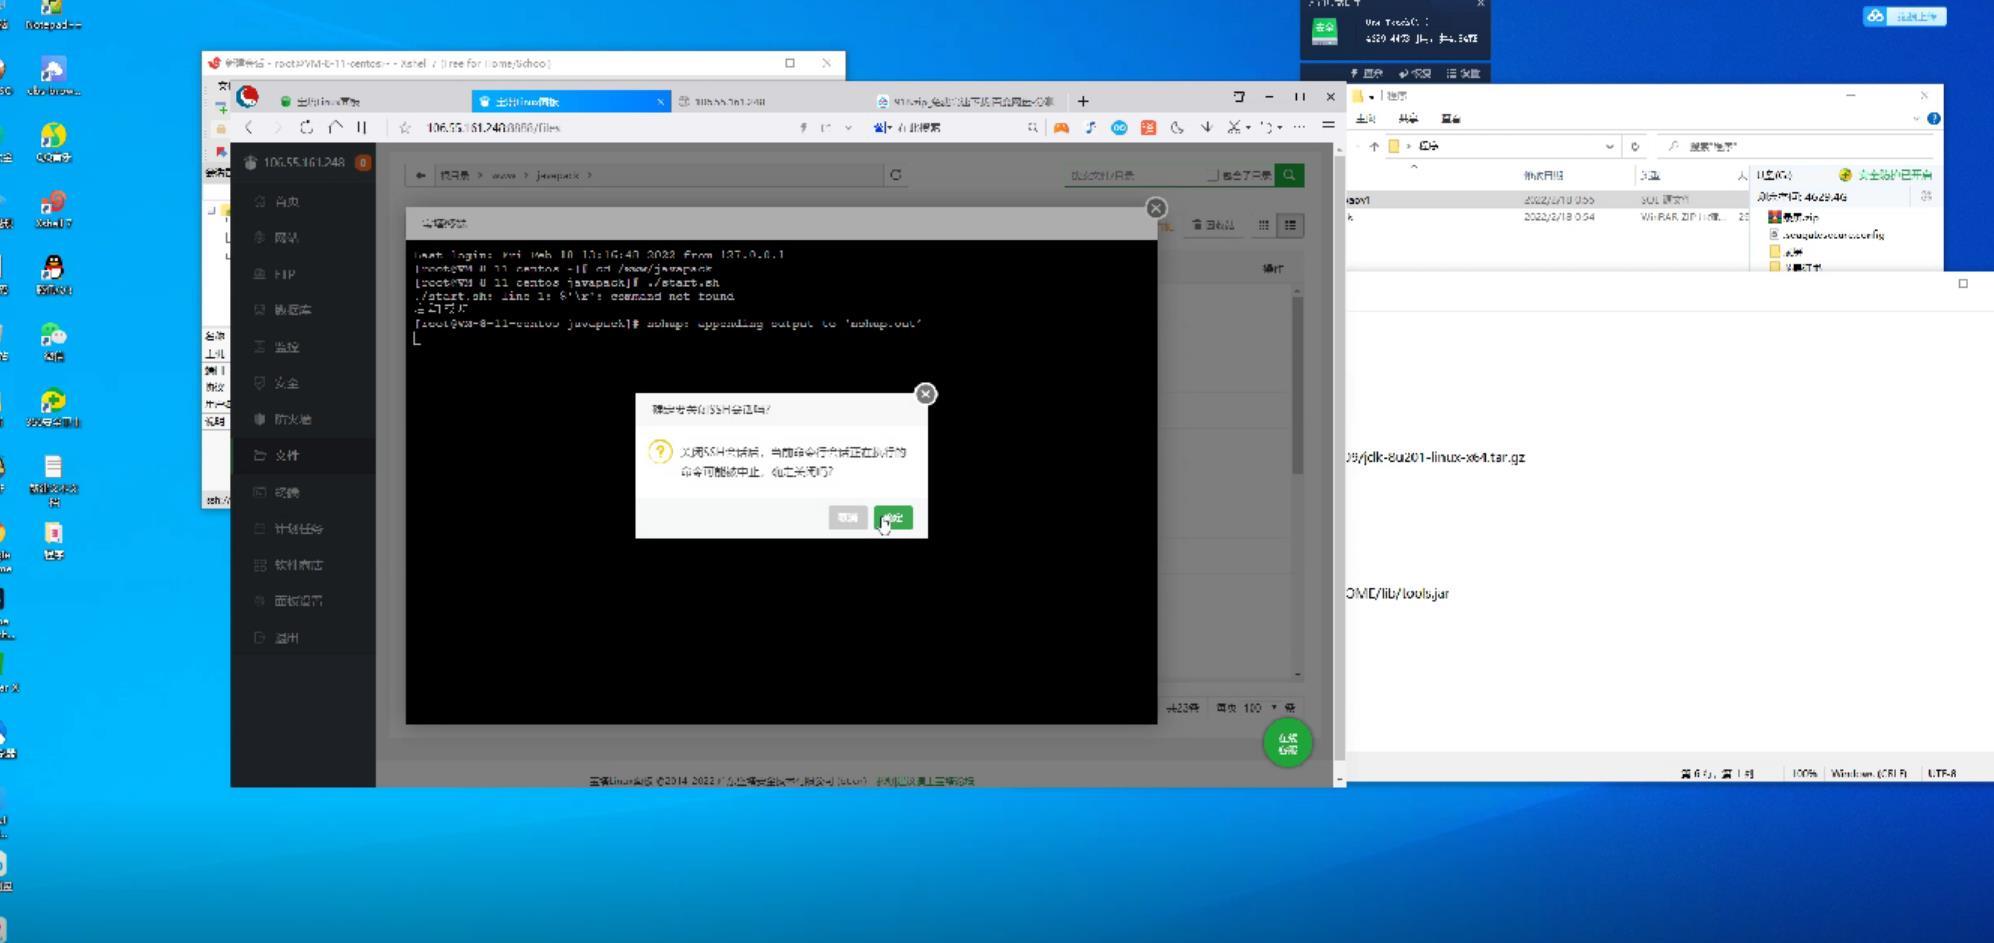
Task: Open the Baidu search engine dropdown in browser
Action: 883,127
